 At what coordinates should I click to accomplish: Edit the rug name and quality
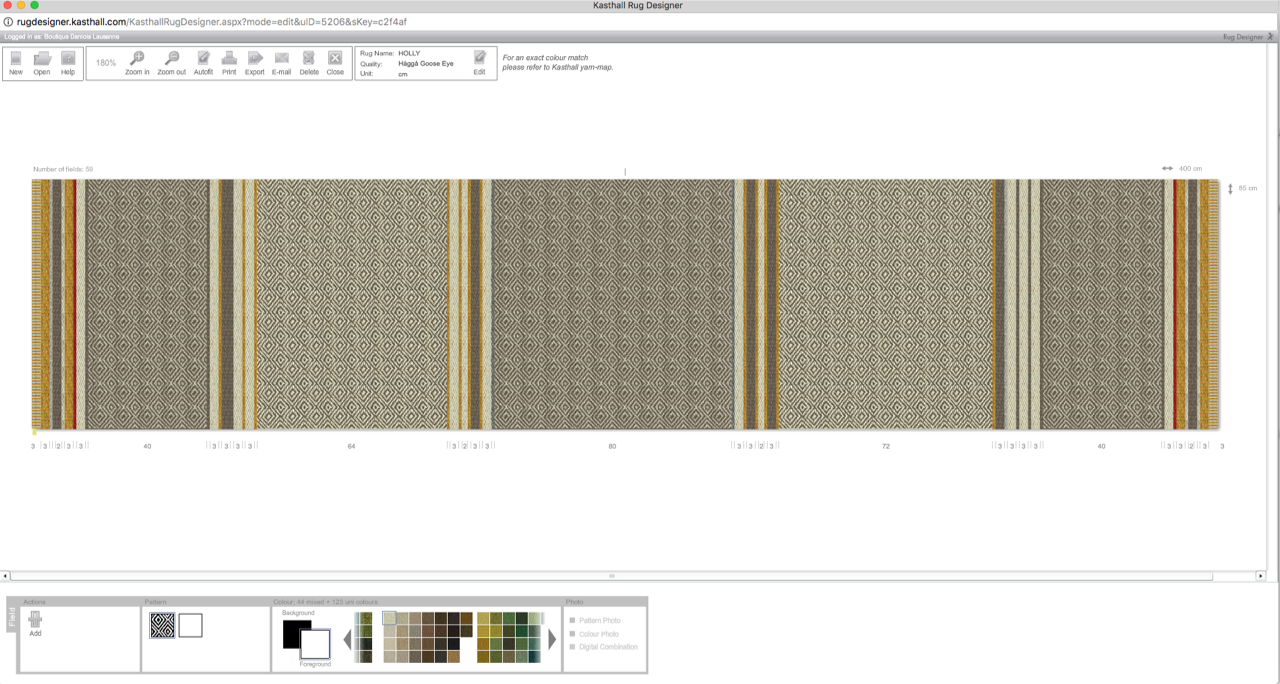pyautogui.click(x=480, y=63)
